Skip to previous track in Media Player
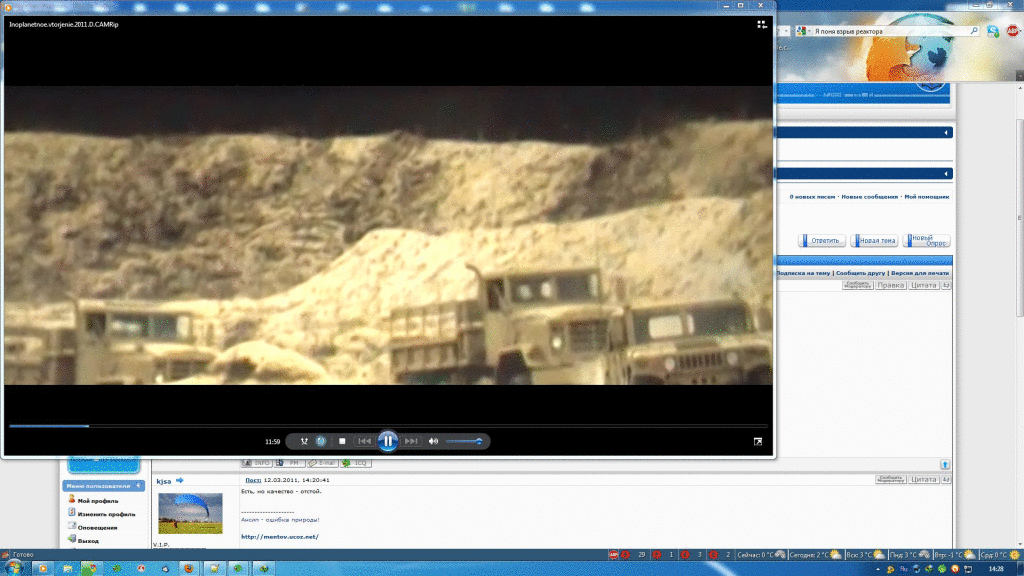1024x576 pixels. tap(364, 441)
